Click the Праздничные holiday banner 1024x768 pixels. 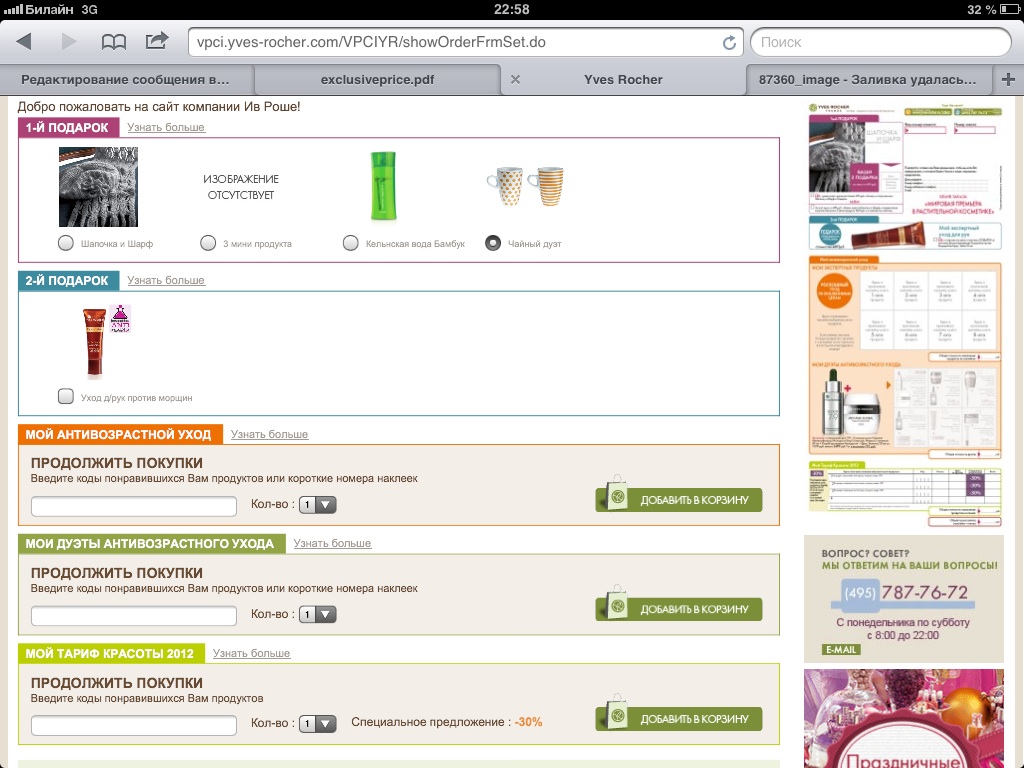coord(904,718)
